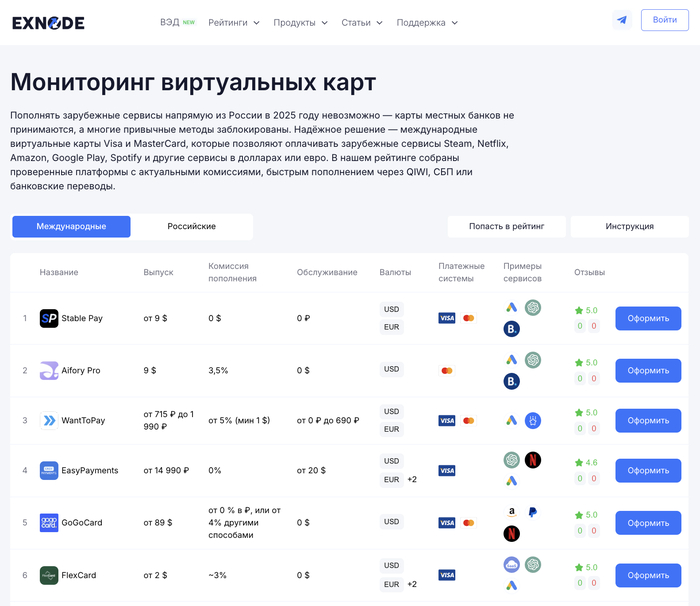
Task: Click Оформить for Stable Pay
Action: pos(648,318)
